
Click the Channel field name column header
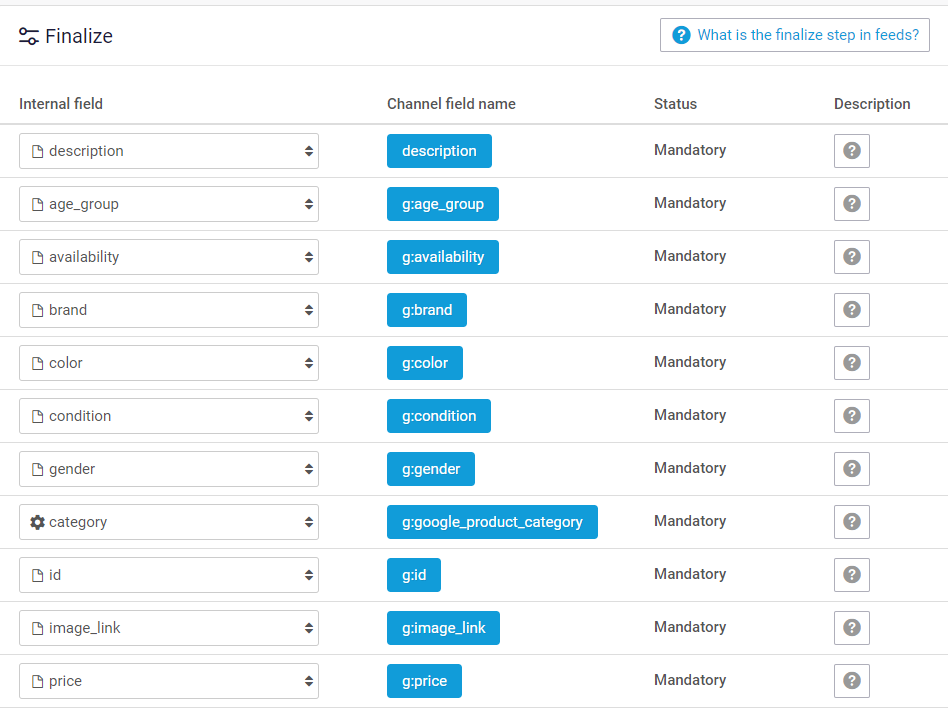coord(451,104)
